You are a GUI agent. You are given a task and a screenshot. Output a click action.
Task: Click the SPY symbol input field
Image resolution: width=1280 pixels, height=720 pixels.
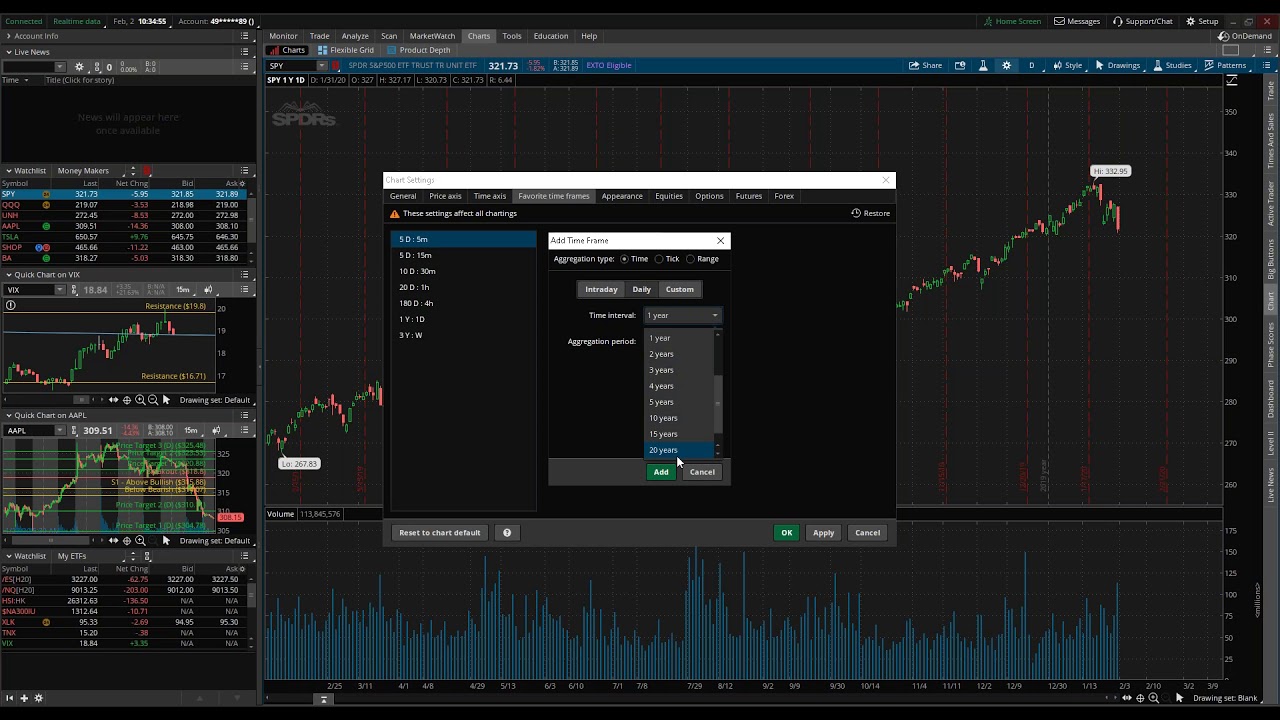point(291,66)
